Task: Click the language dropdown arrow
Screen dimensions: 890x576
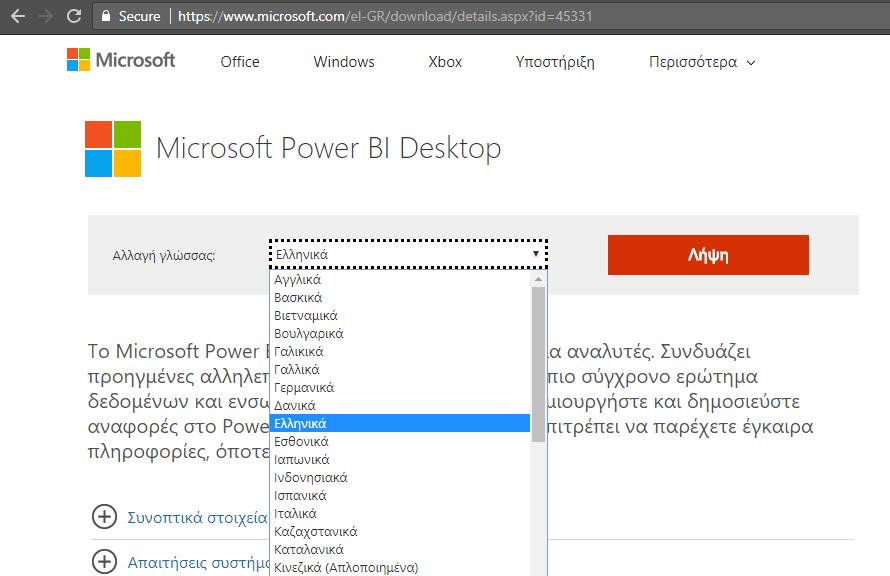Action: click(535, 254)
